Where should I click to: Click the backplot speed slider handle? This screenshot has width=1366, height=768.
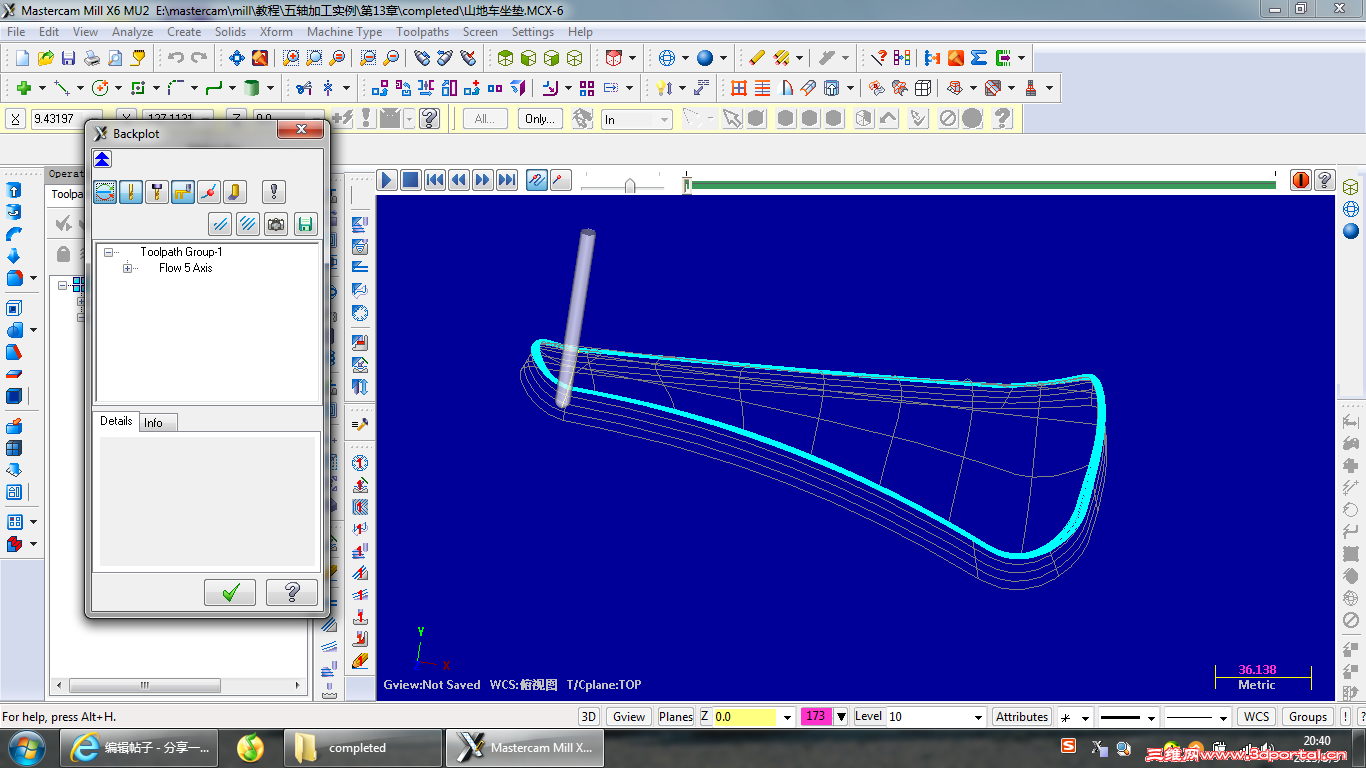[x=629, y=185]
